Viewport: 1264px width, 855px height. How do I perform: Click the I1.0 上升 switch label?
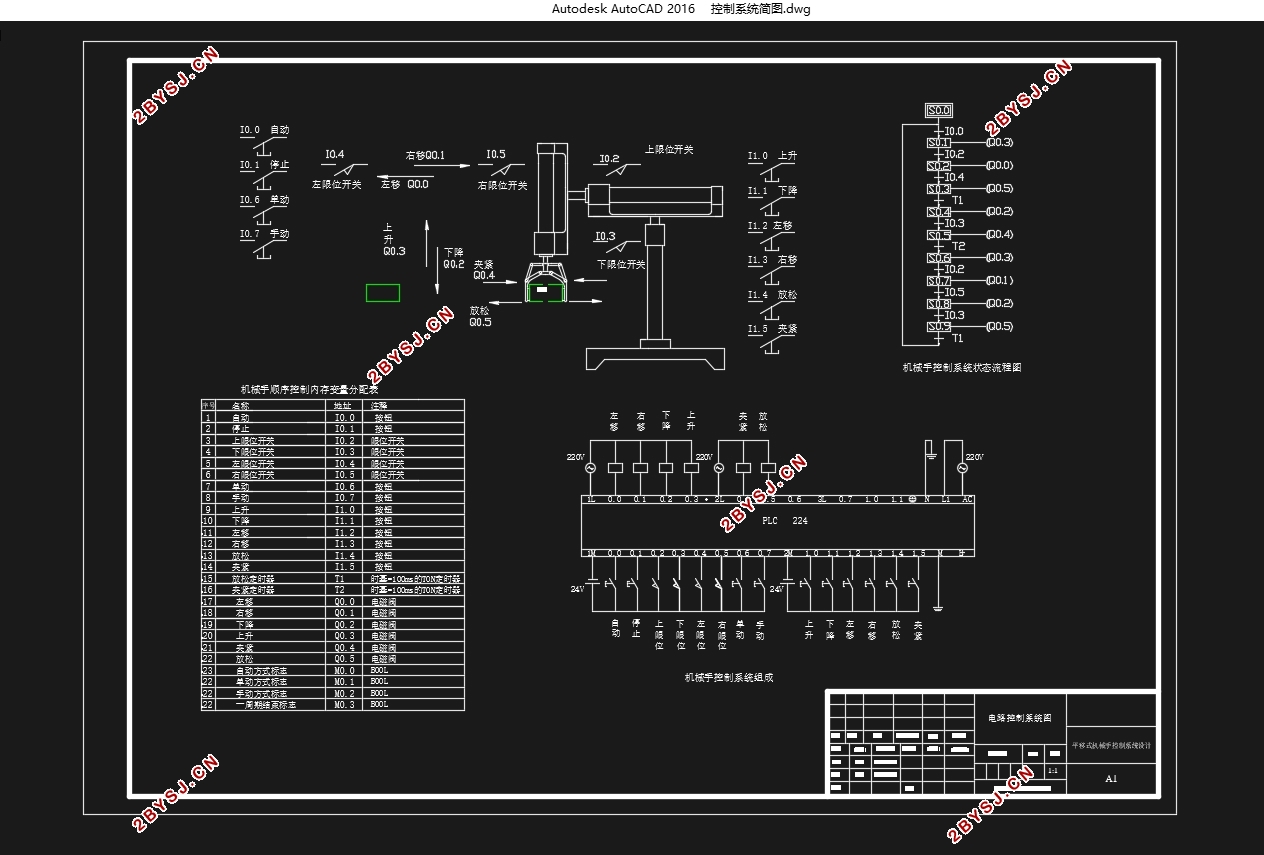pyautogui.click(x=772, y=156)
